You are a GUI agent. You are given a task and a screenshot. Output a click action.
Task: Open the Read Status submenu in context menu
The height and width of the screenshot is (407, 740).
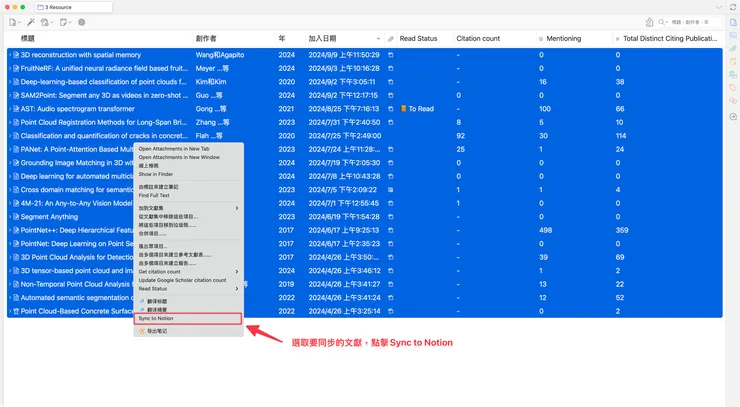tap(188, 289)
